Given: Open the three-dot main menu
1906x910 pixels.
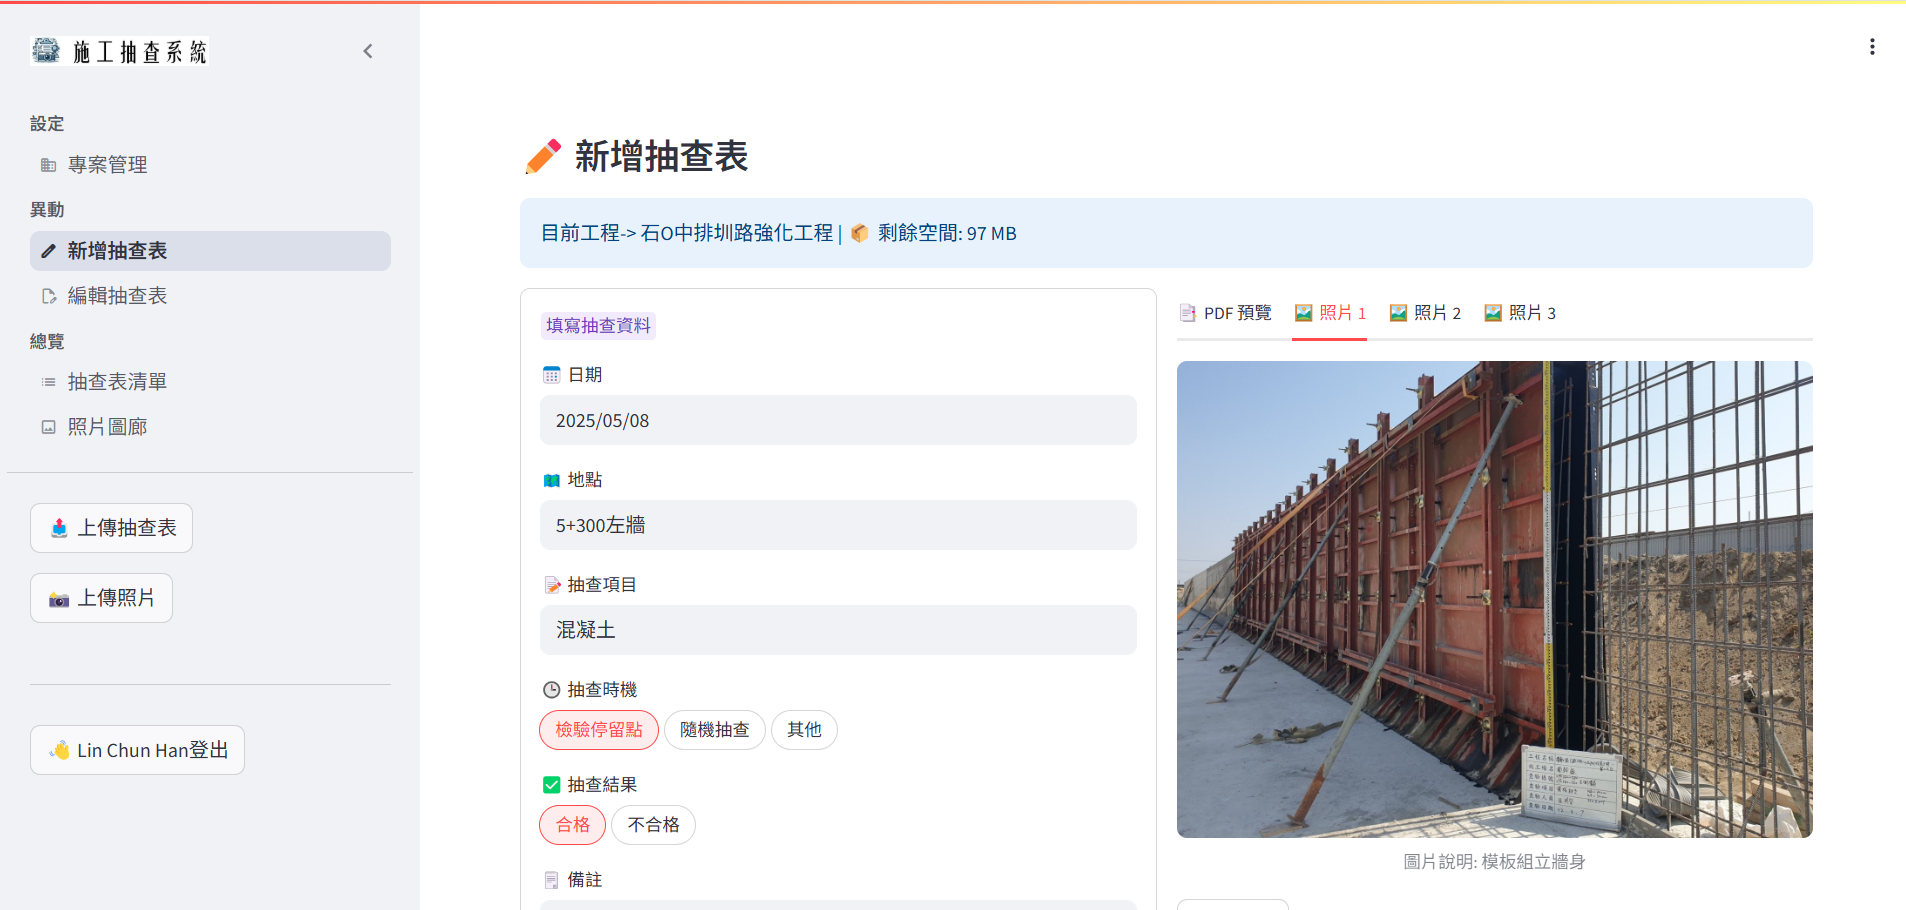Looking at the screenshot, I should pos(1872,47).
